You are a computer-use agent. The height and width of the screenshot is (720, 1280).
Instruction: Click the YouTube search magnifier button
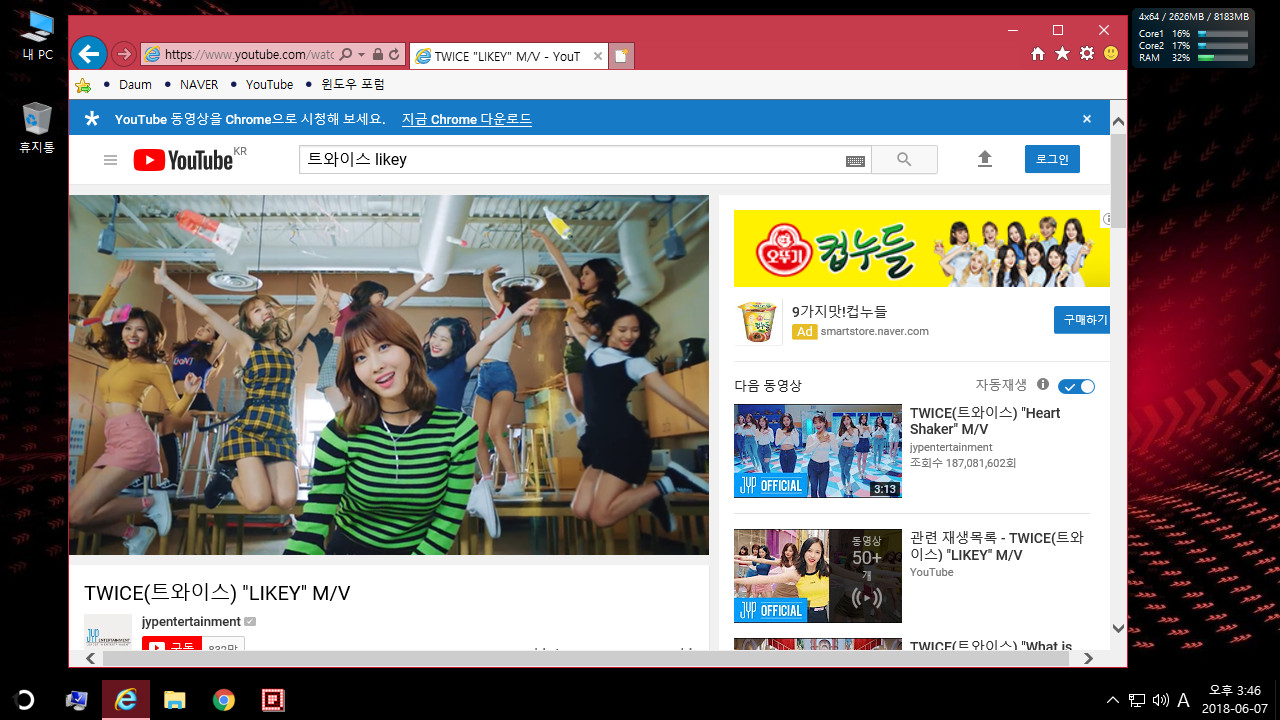(x=904, y=160)
